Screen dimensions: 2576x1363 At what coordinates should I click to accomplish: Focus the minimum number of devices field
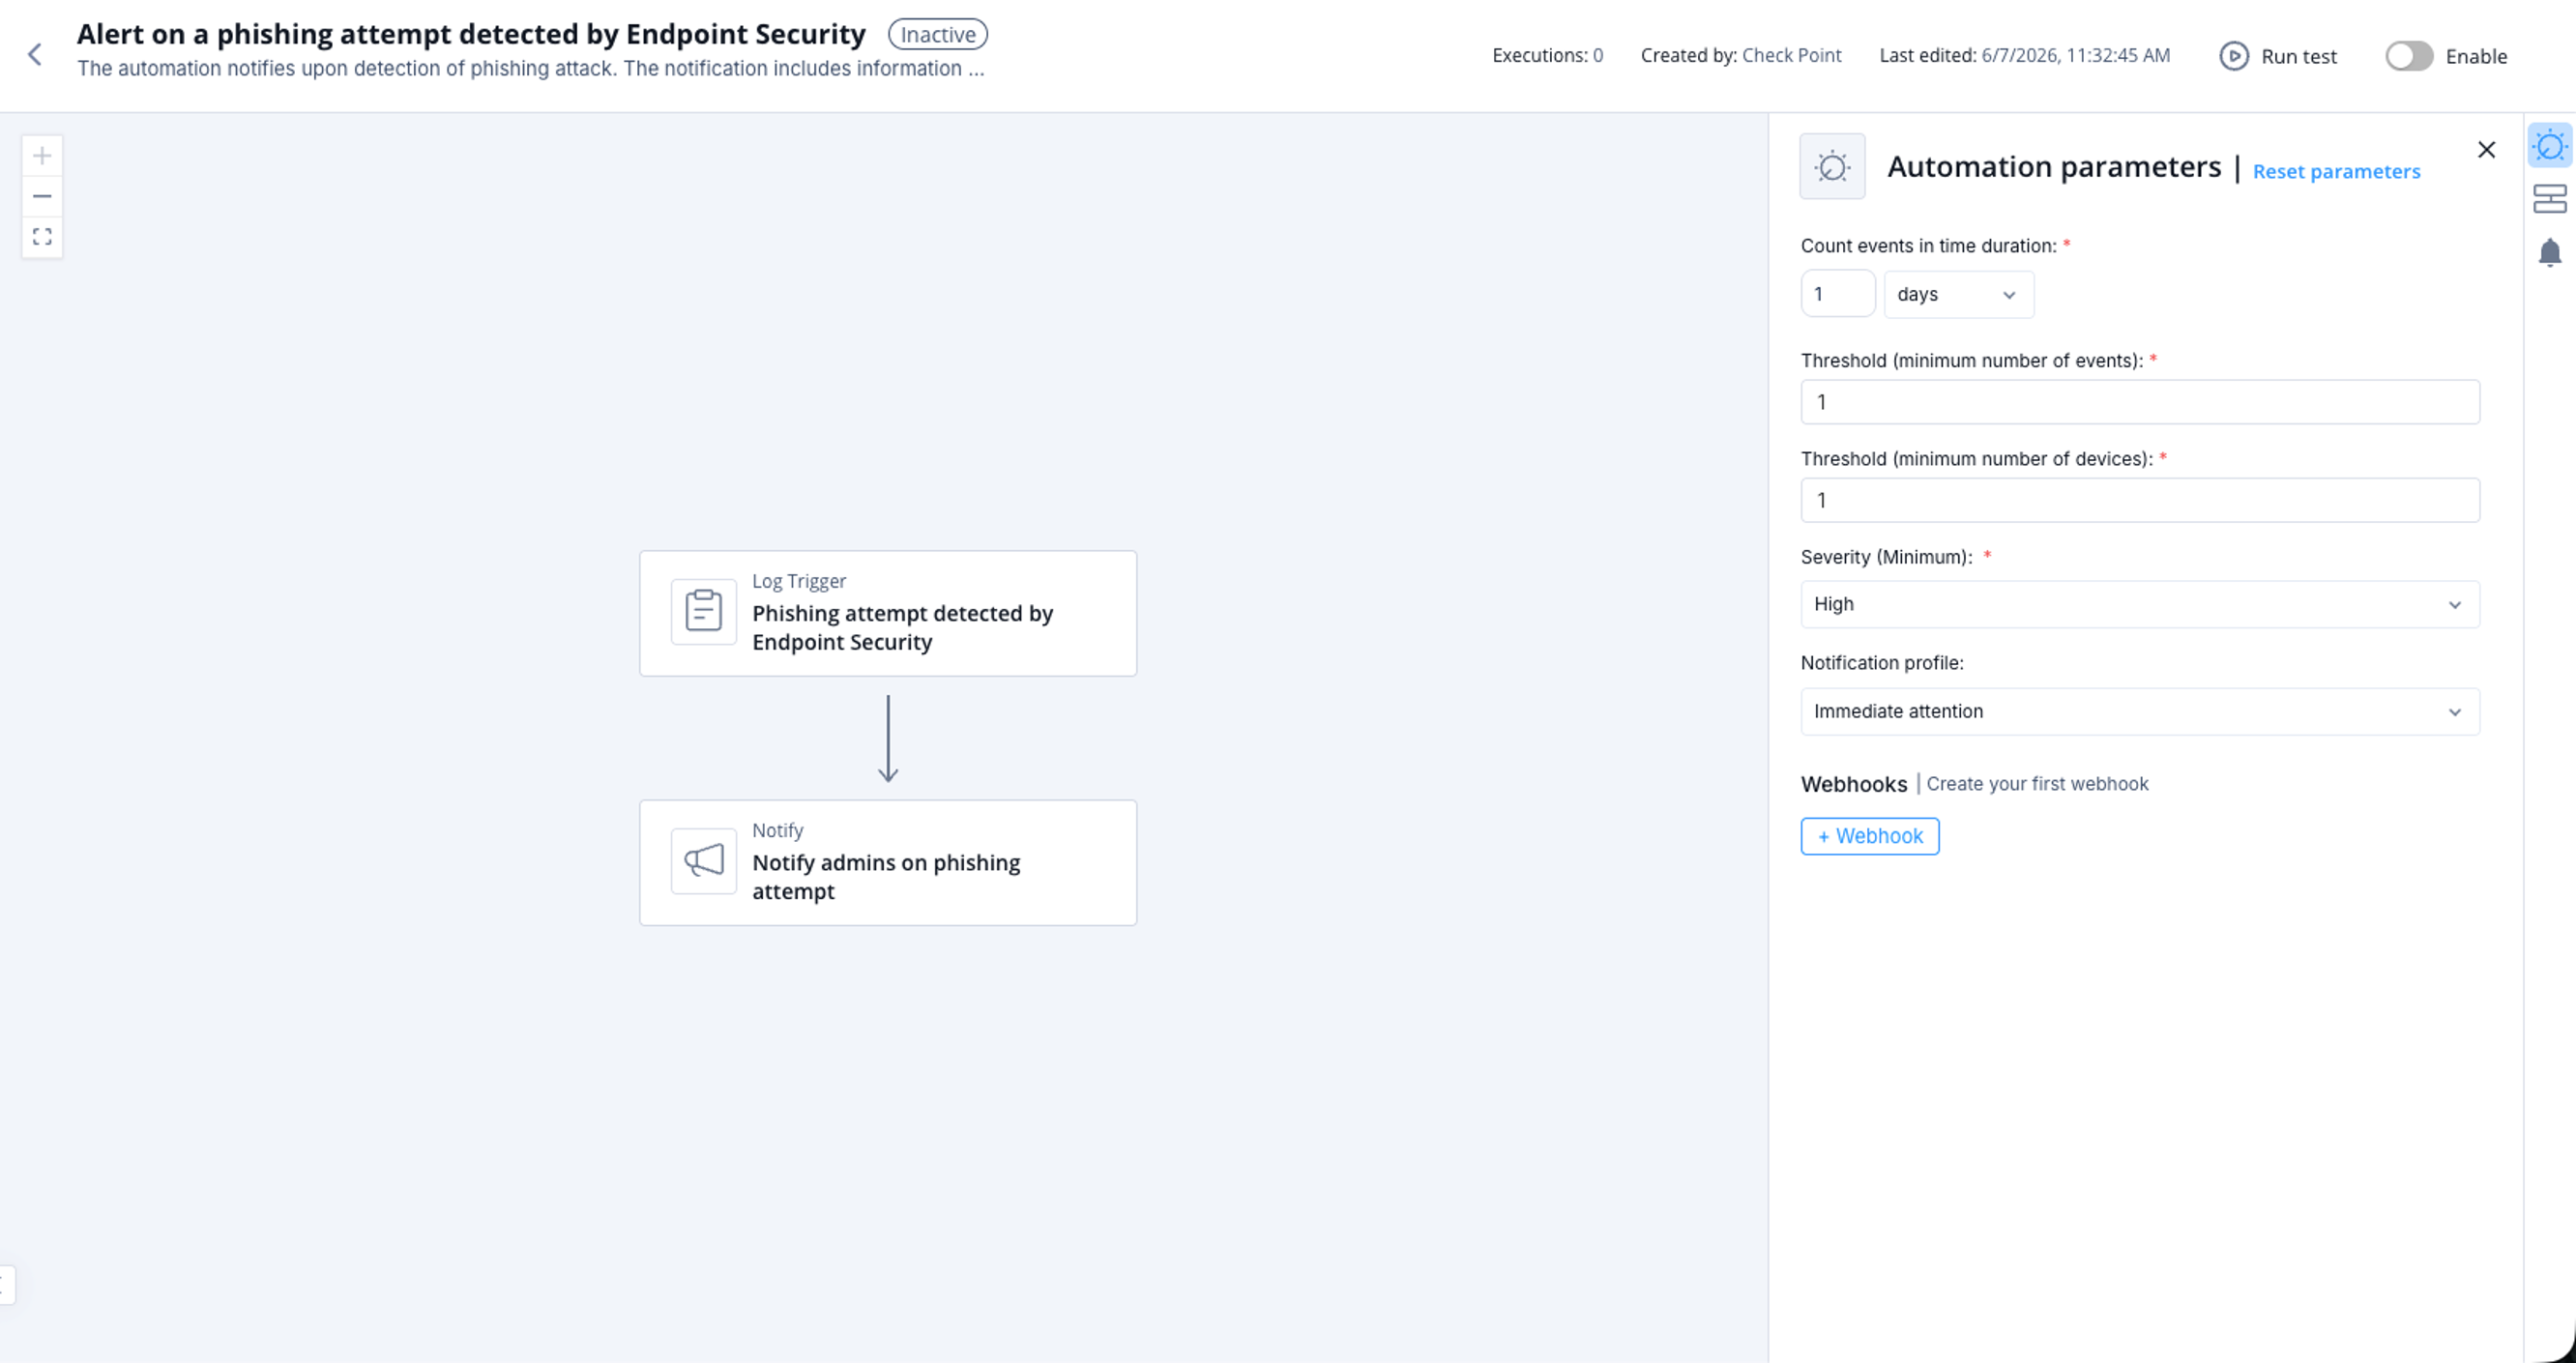(x=2140, y=500)
